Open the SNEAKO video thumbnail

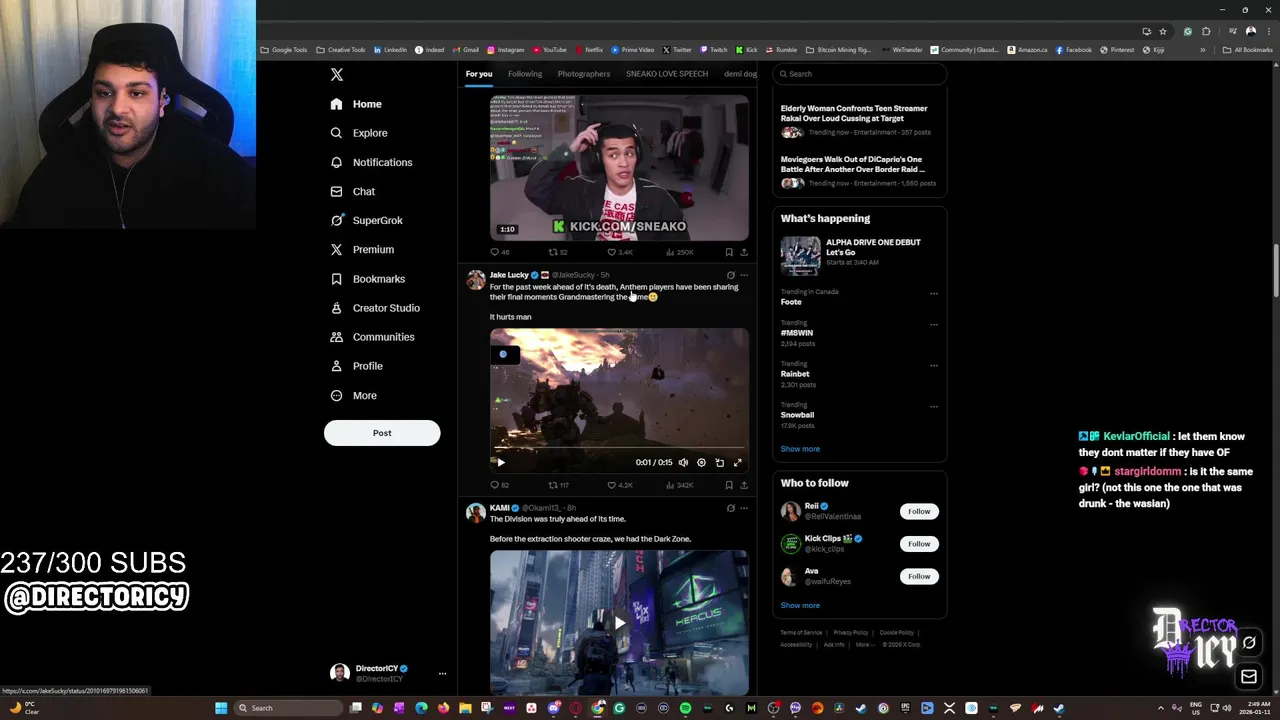(619, 168)
